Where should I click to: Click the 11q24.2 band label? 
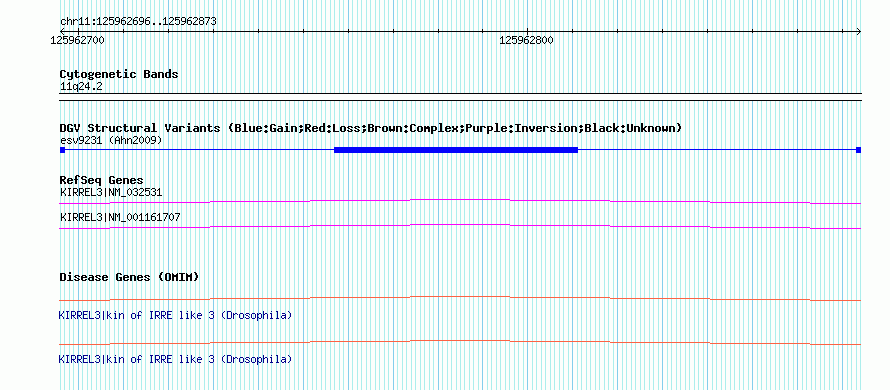click(81, 87)
